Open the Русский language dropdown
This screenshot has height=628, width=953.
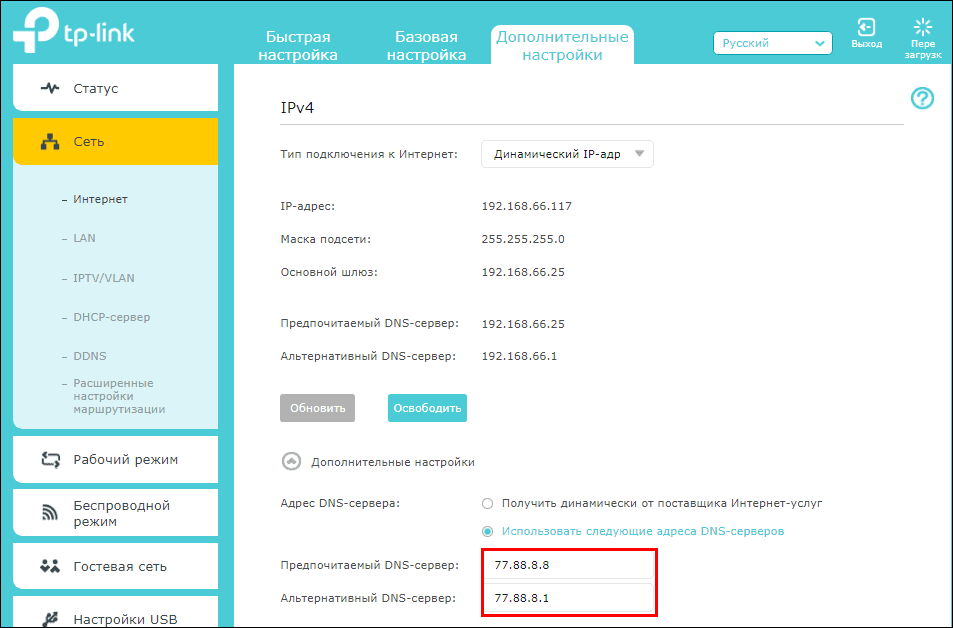pyautogui.click(x=772, y=44)
